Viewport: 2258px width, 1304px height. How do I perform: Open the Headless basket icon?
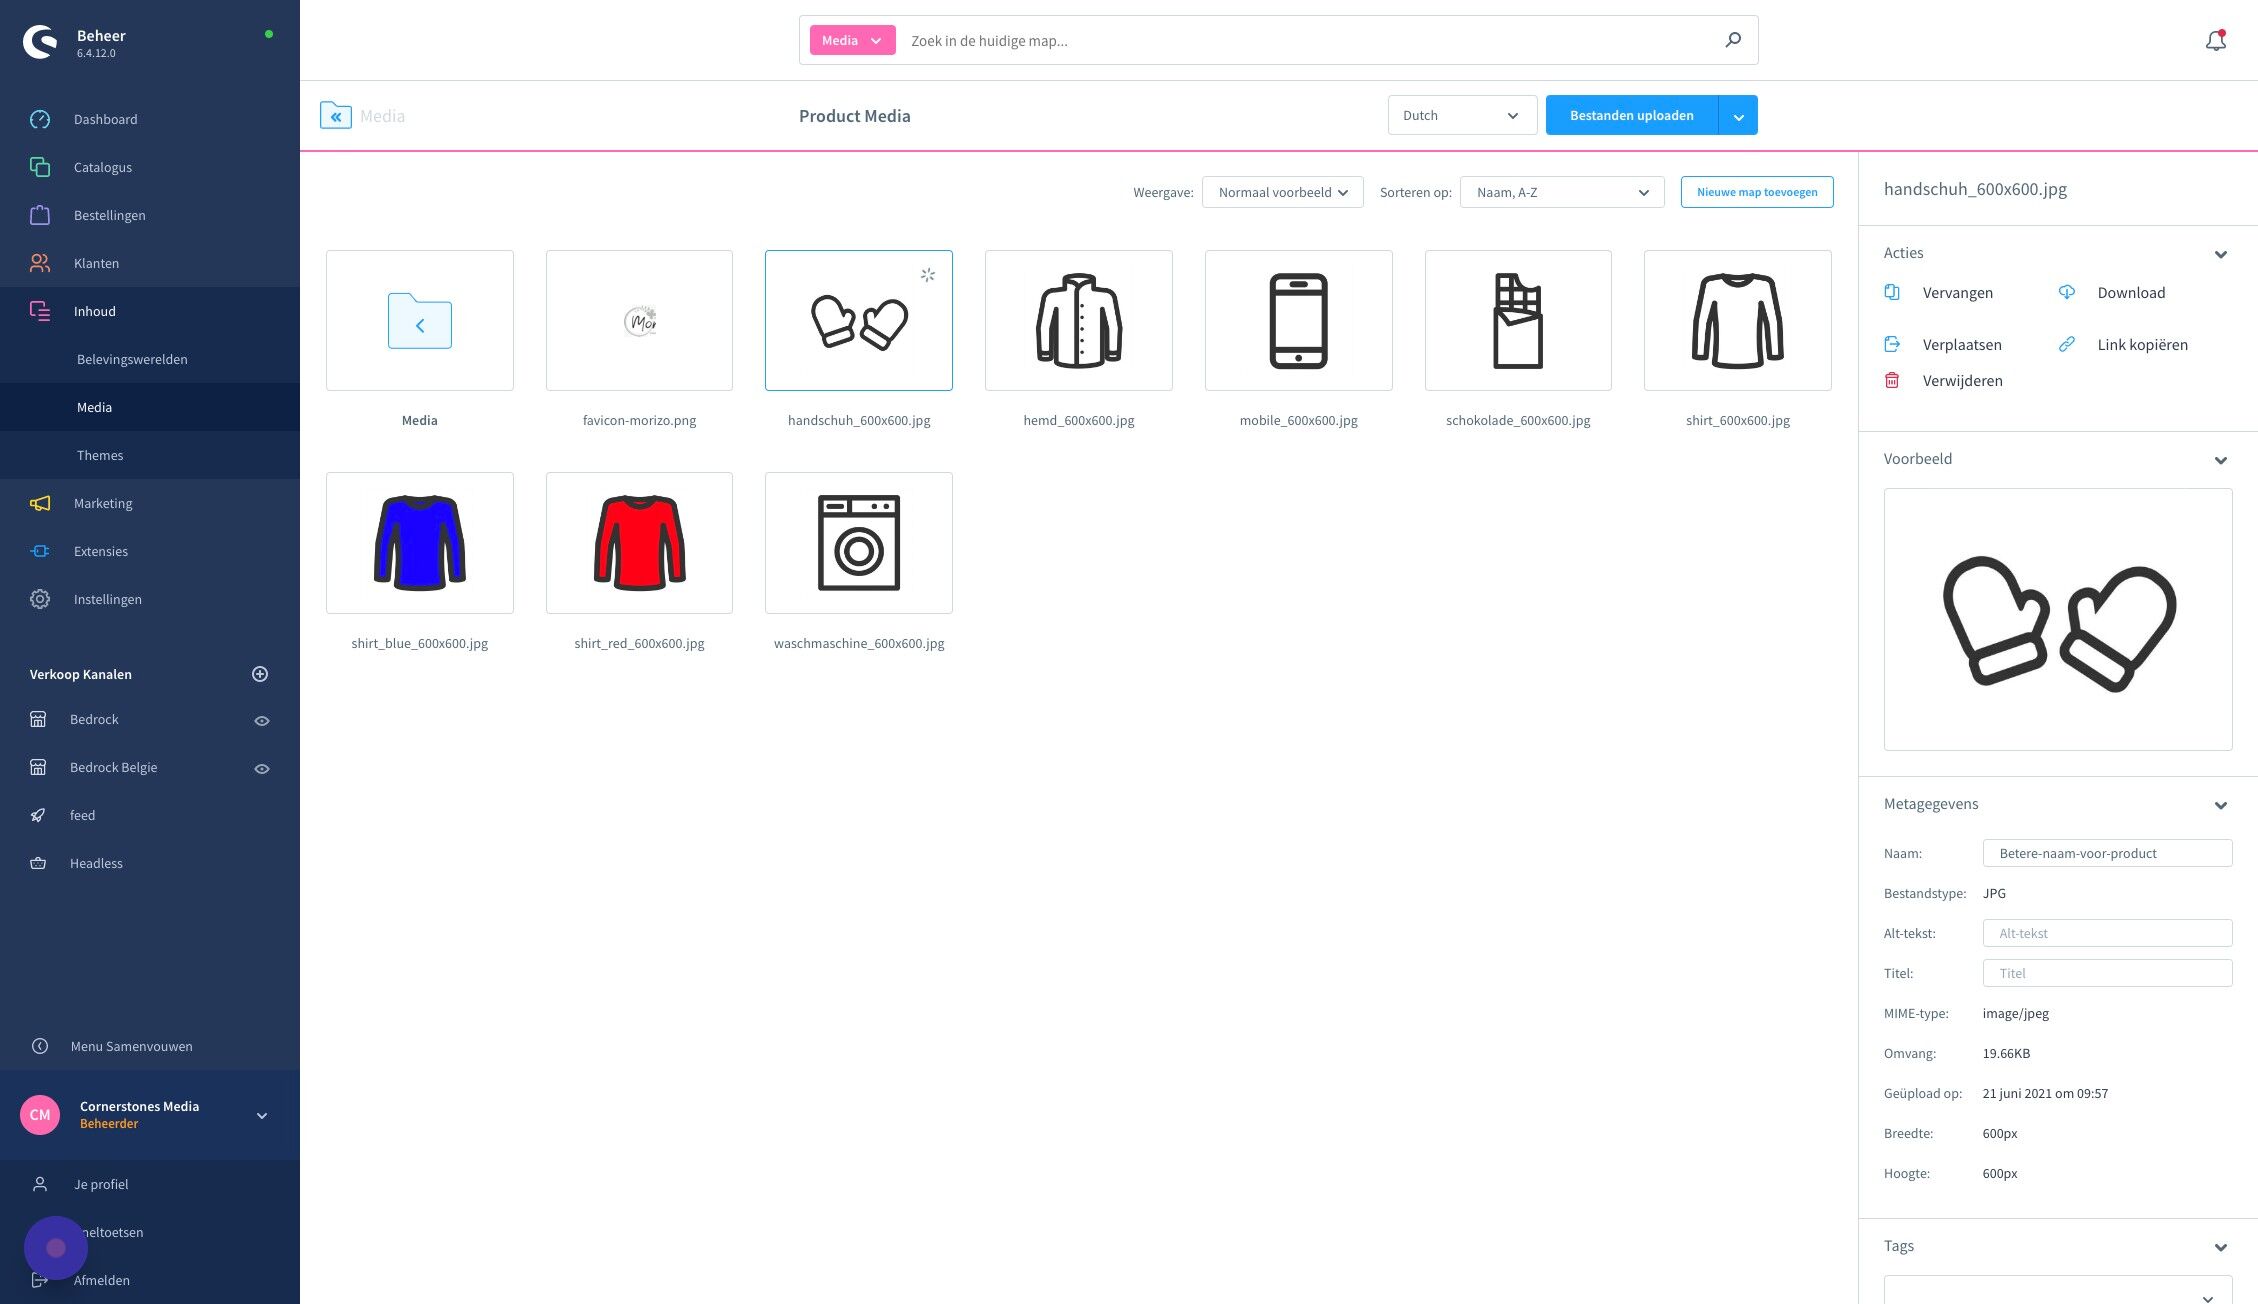pos(38,863)
